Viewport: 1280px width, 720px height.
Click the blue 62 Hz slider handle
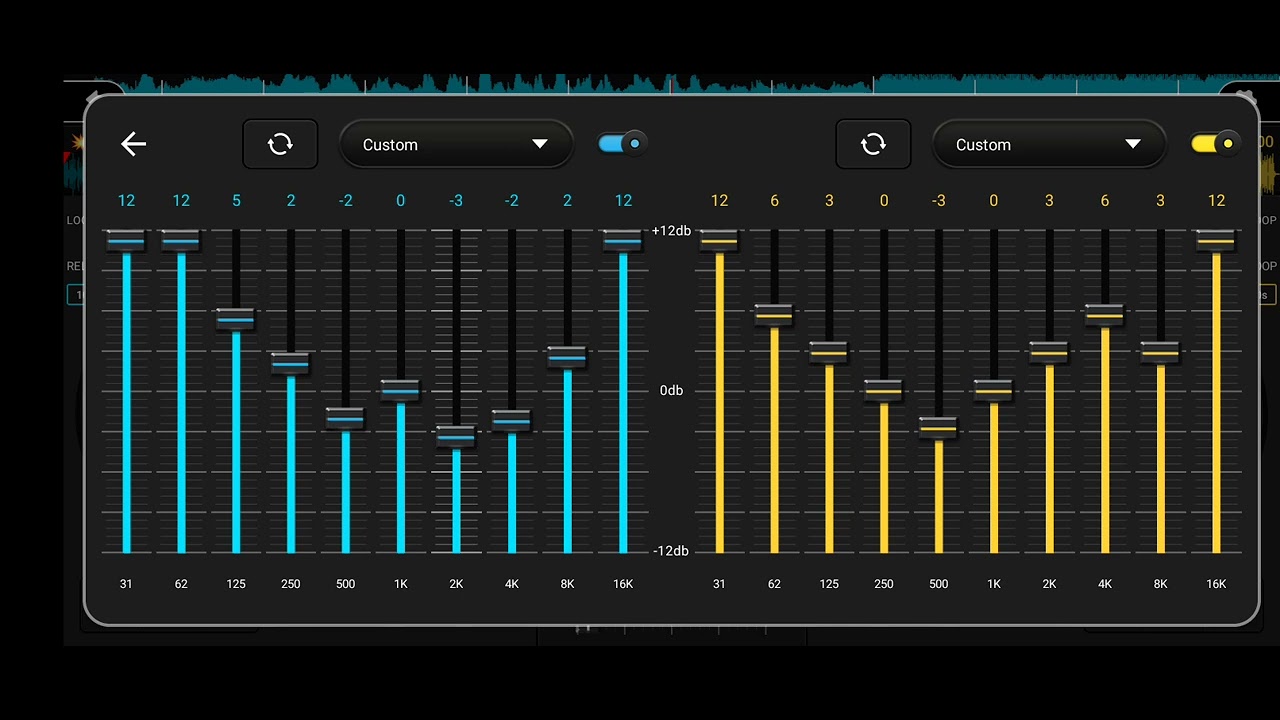pos(181,241)
